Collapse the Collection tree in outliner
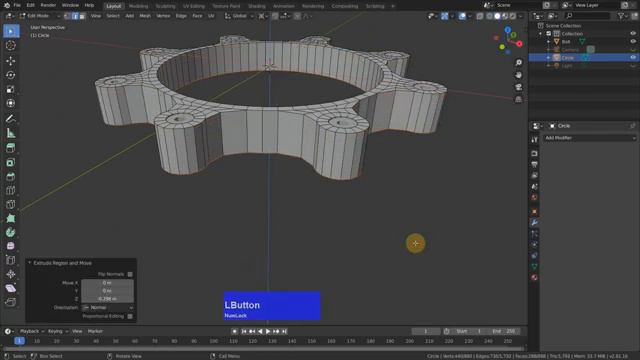This screenshot has width=640, height=360. [541, 33]
